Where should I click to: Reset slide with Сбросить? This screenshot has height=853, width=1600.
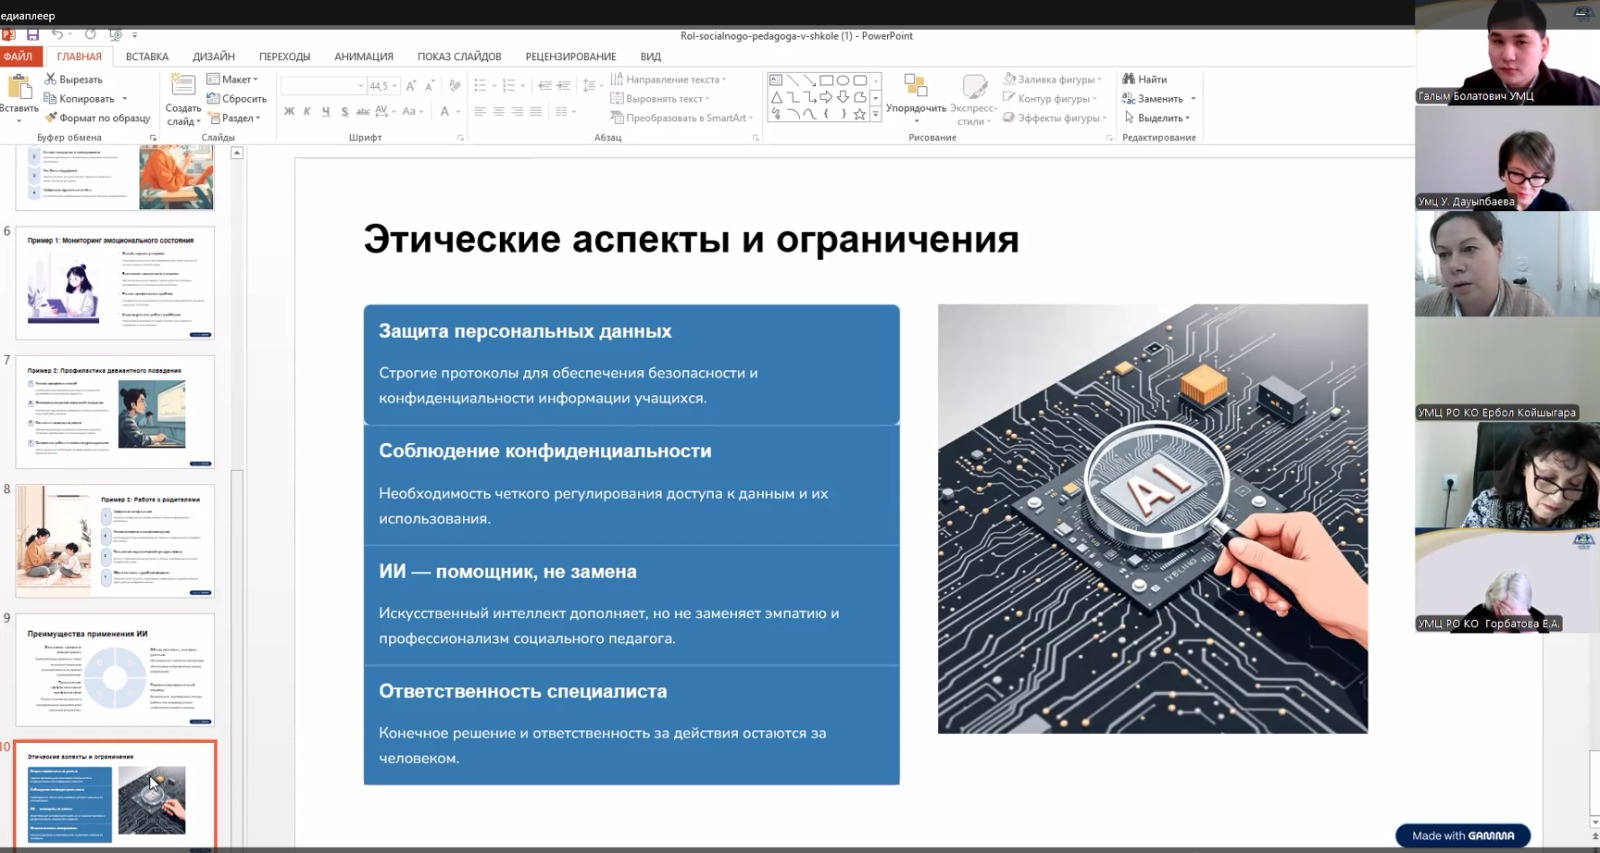[x=237, y=99]
